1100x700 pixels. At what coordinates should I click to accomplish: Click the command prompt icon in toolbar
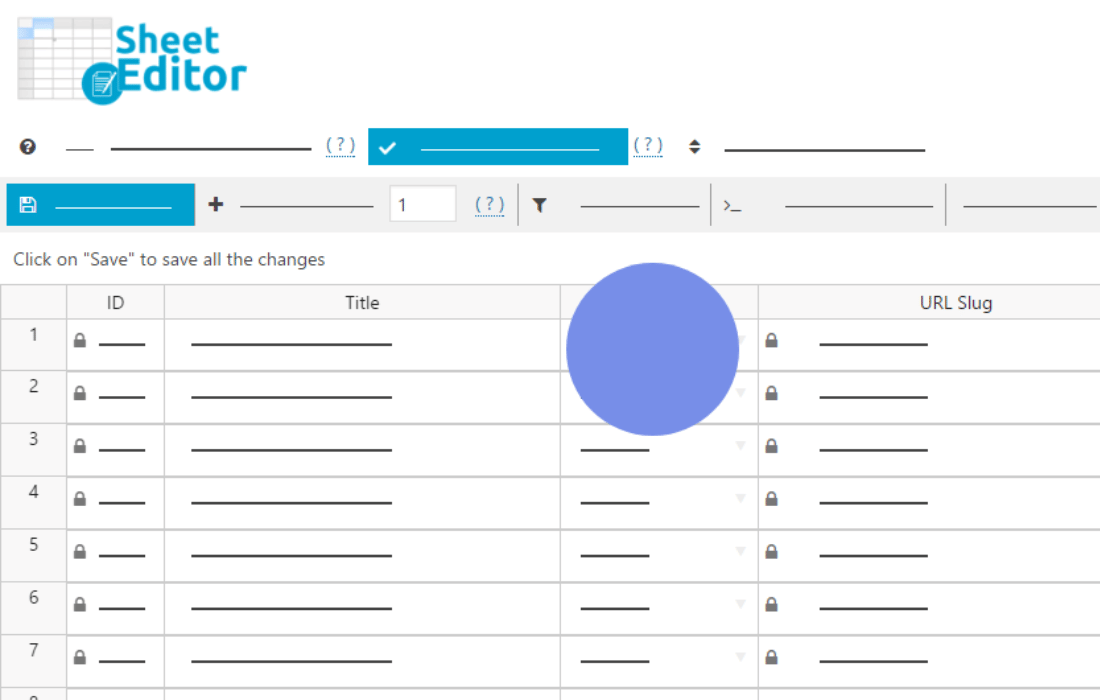pyautogui.click(x=733, y=206)
